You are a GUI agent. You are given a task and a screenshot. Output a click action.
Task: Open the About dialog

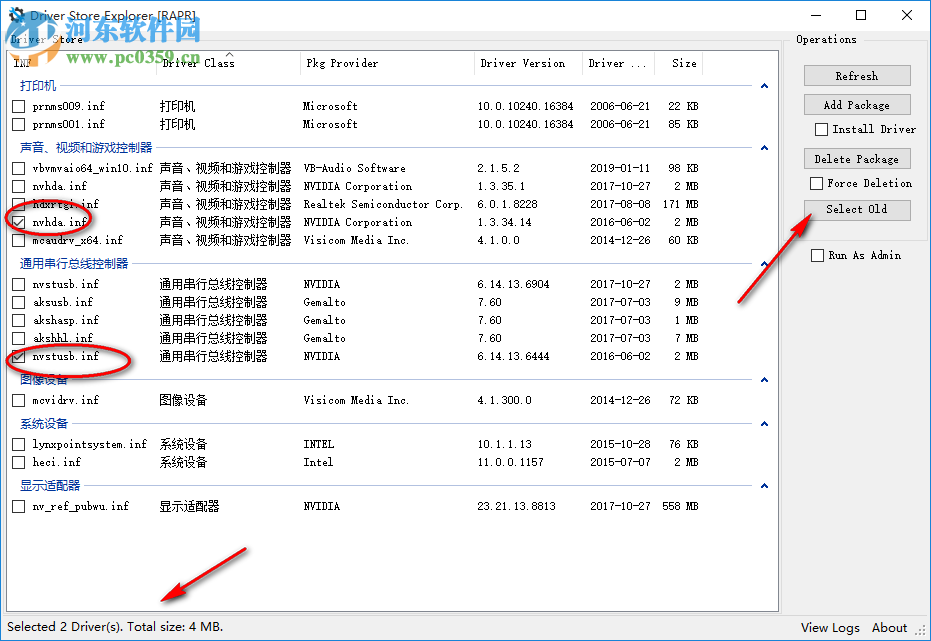889,627
